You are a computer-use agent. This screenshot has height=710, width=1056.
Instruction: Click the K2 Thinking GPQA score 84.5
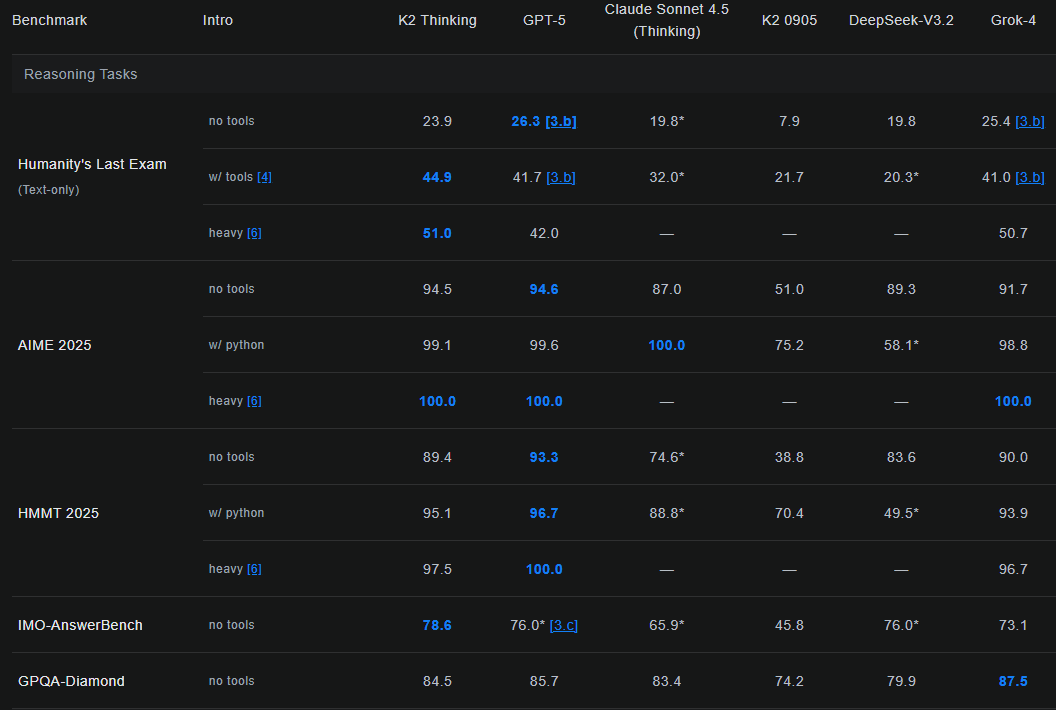pos(437,681)
